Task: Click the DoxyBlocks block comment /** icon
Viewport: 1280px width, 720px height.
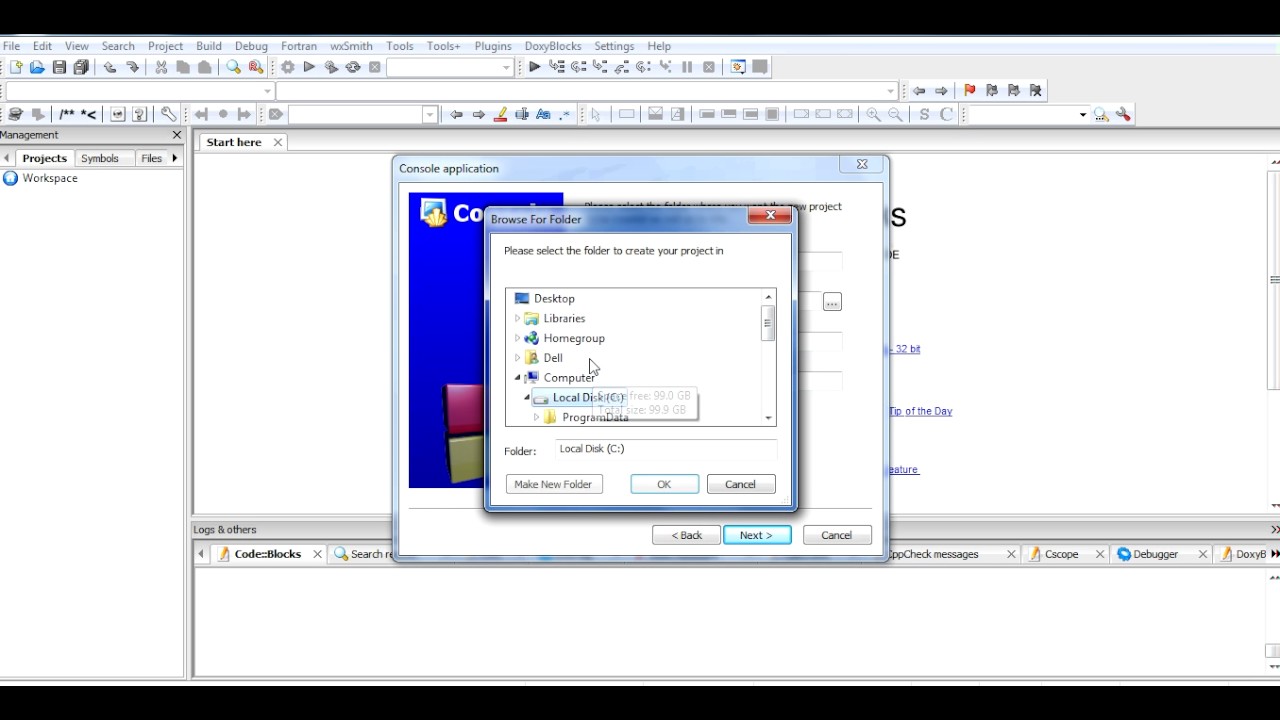Action: tap(66, 114)
